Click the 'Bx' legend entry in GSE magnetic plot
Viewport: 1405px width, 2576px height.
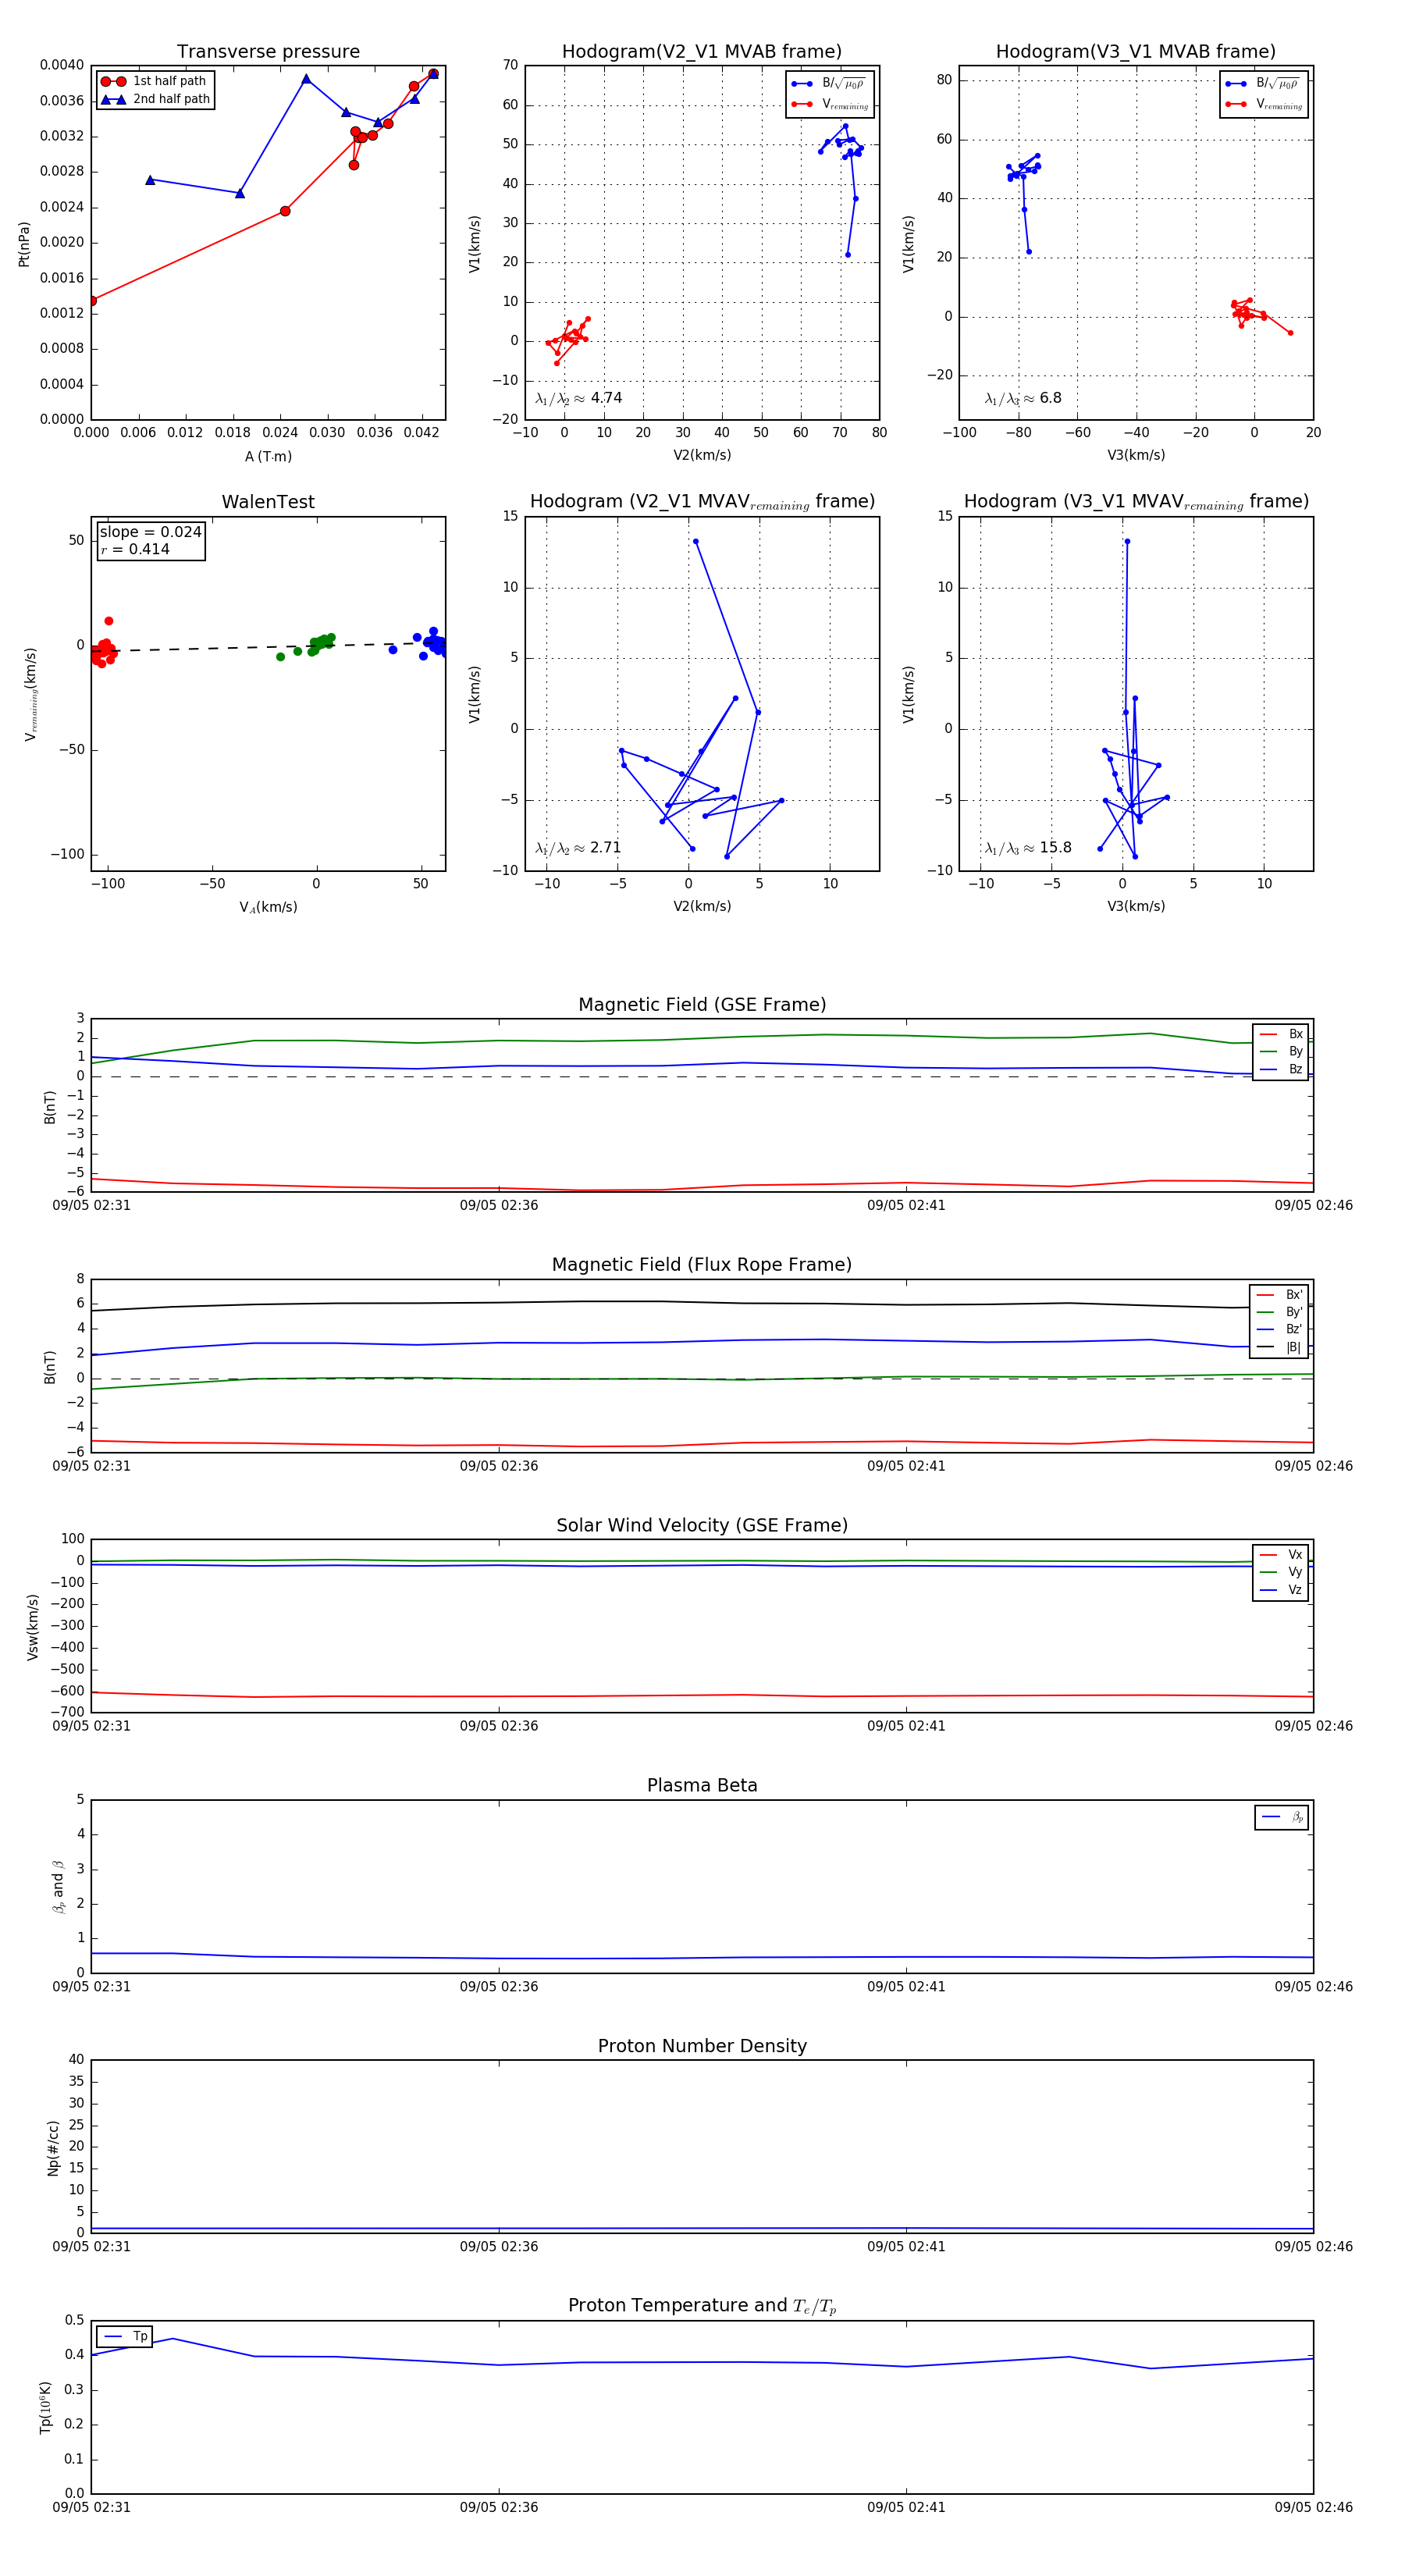pyautogui.click(x=1281, y=1034)
